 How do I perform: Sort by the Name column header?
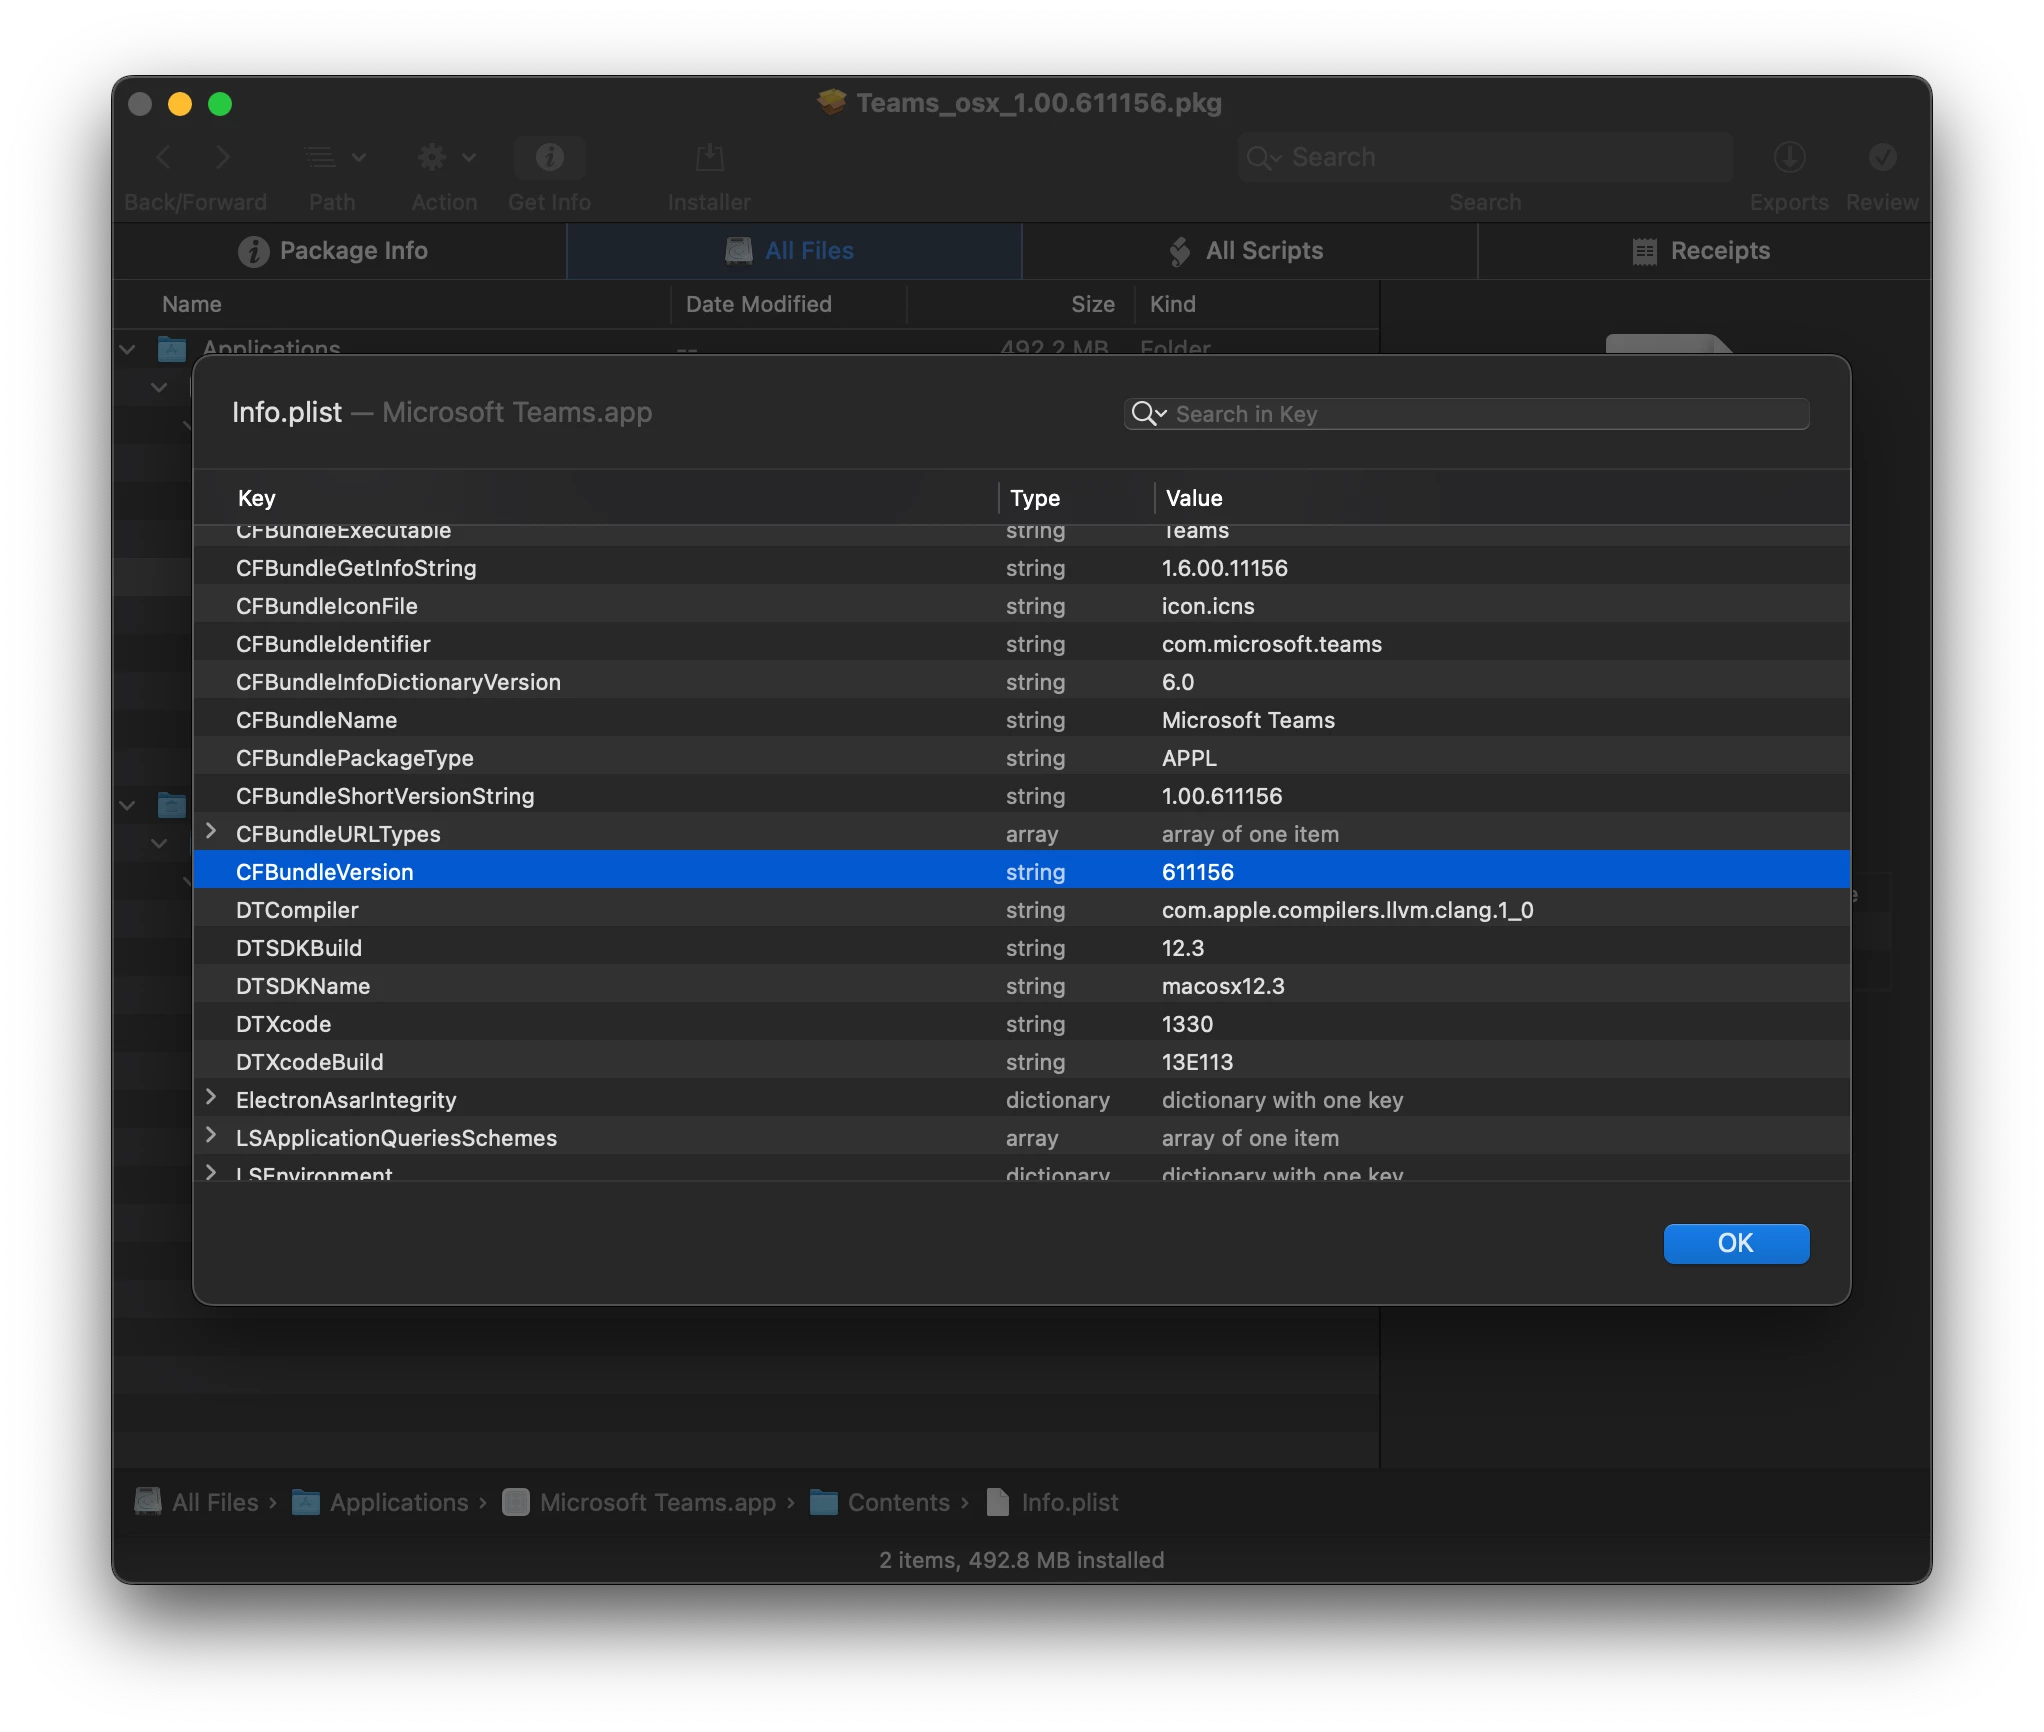[192, 304]
